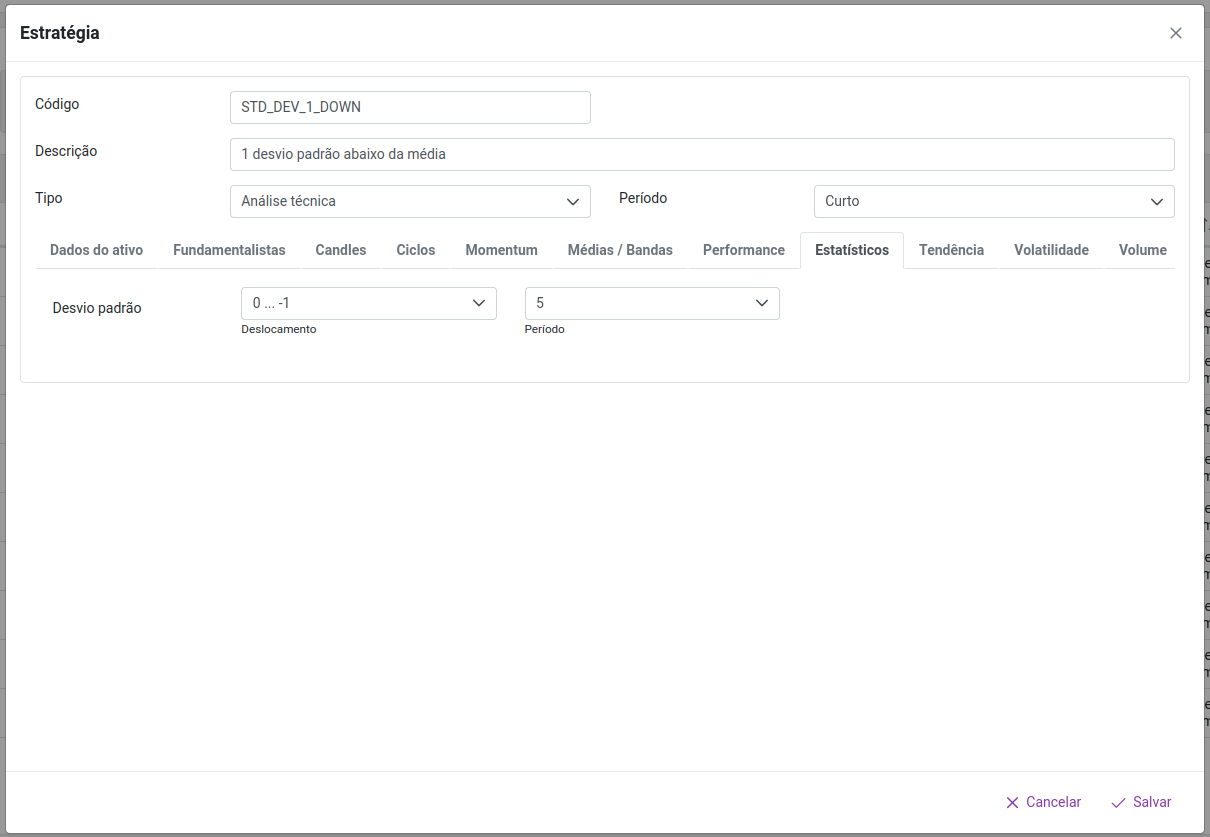This screenshot has height=837, width=1210.
Task: Switch to Dados do ativo tab
Action: coord(96,250)
